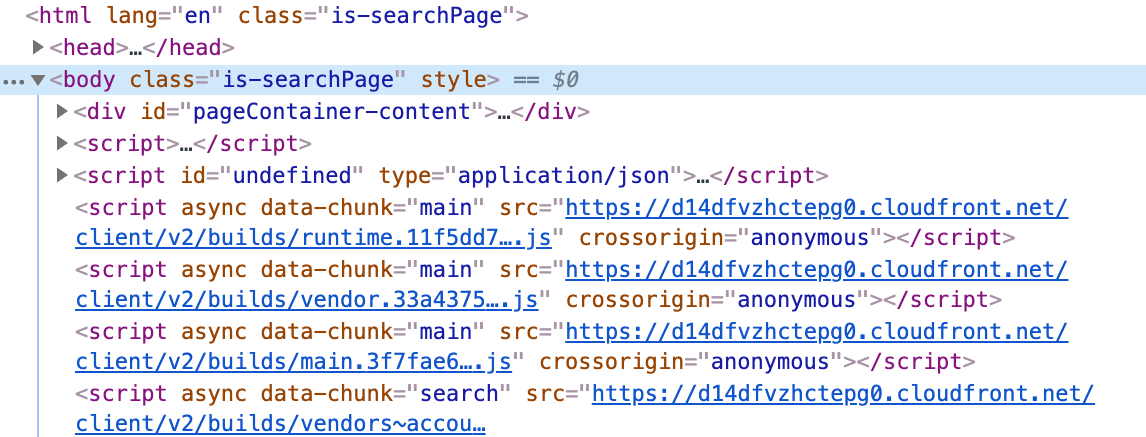1146x437 pixels.
Task: Click the "application/json" type value
Action: click(563, 176)
